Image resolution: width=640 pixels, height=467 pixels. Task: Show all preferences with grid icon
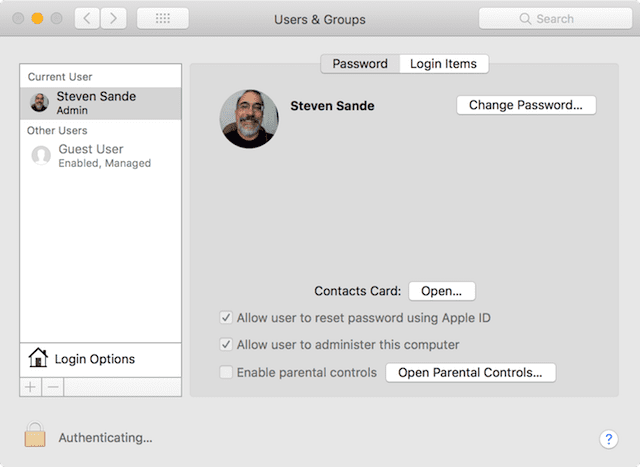click(163, 19)
